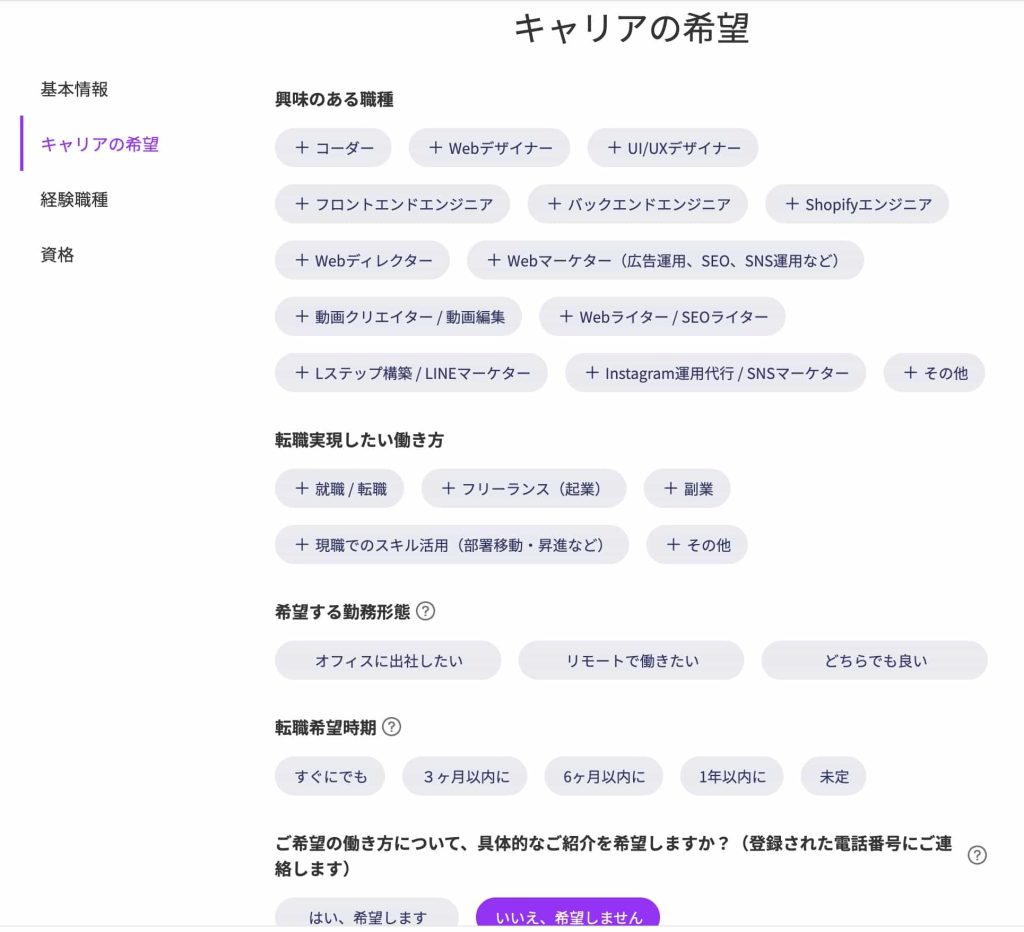Screen dimensions: 1024x932
Task: Select リモートで働きたい
Action: [630, 660]
